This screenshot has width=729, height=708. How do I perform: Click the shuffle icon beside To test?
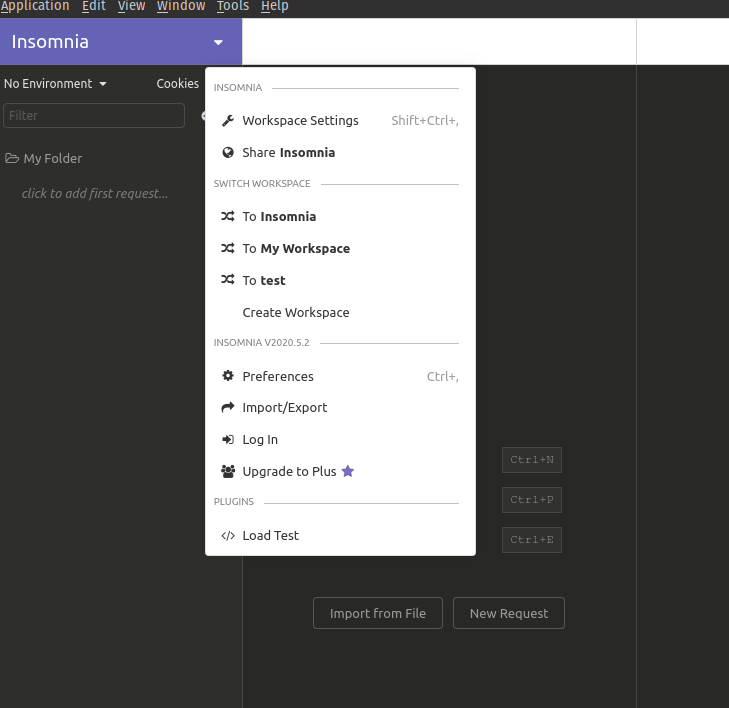(x=227, y=280)
